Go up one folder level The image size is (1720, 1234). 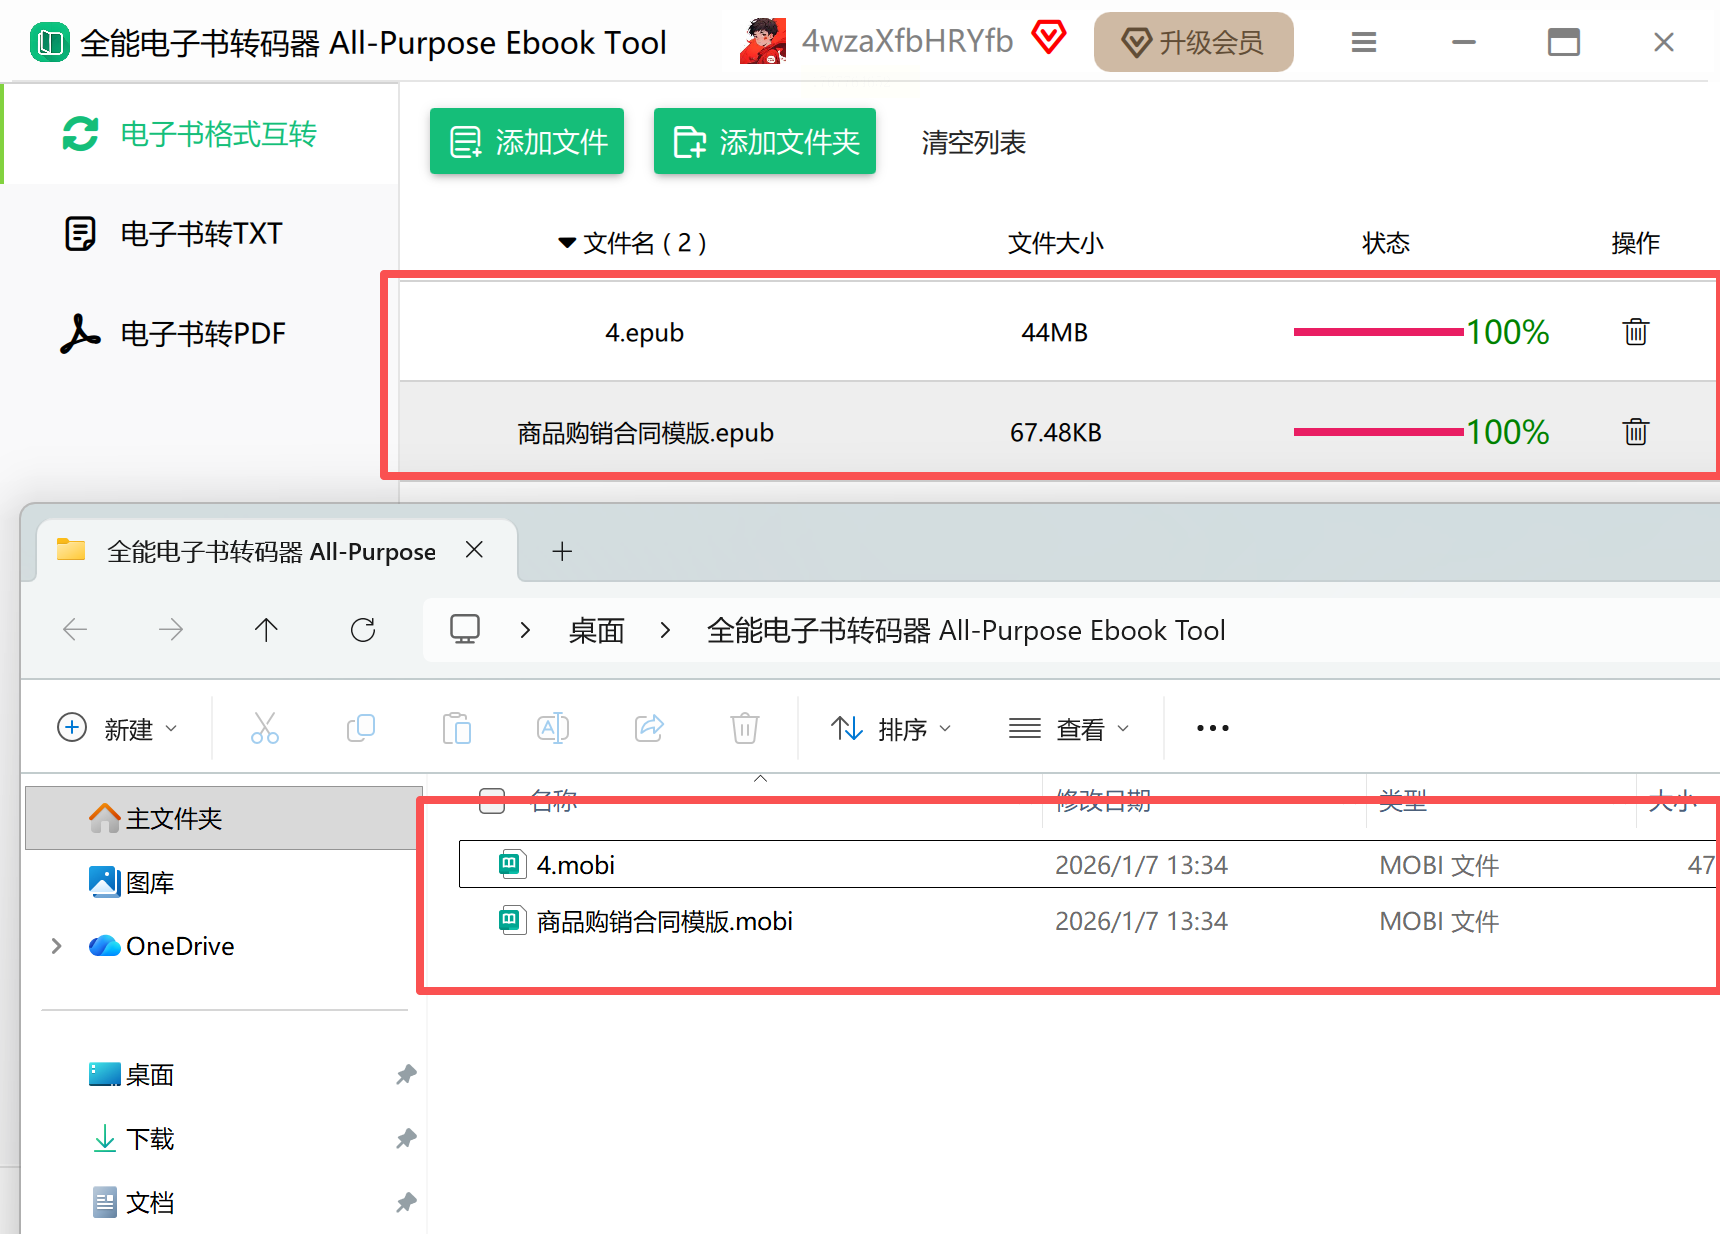click(266, 630)
